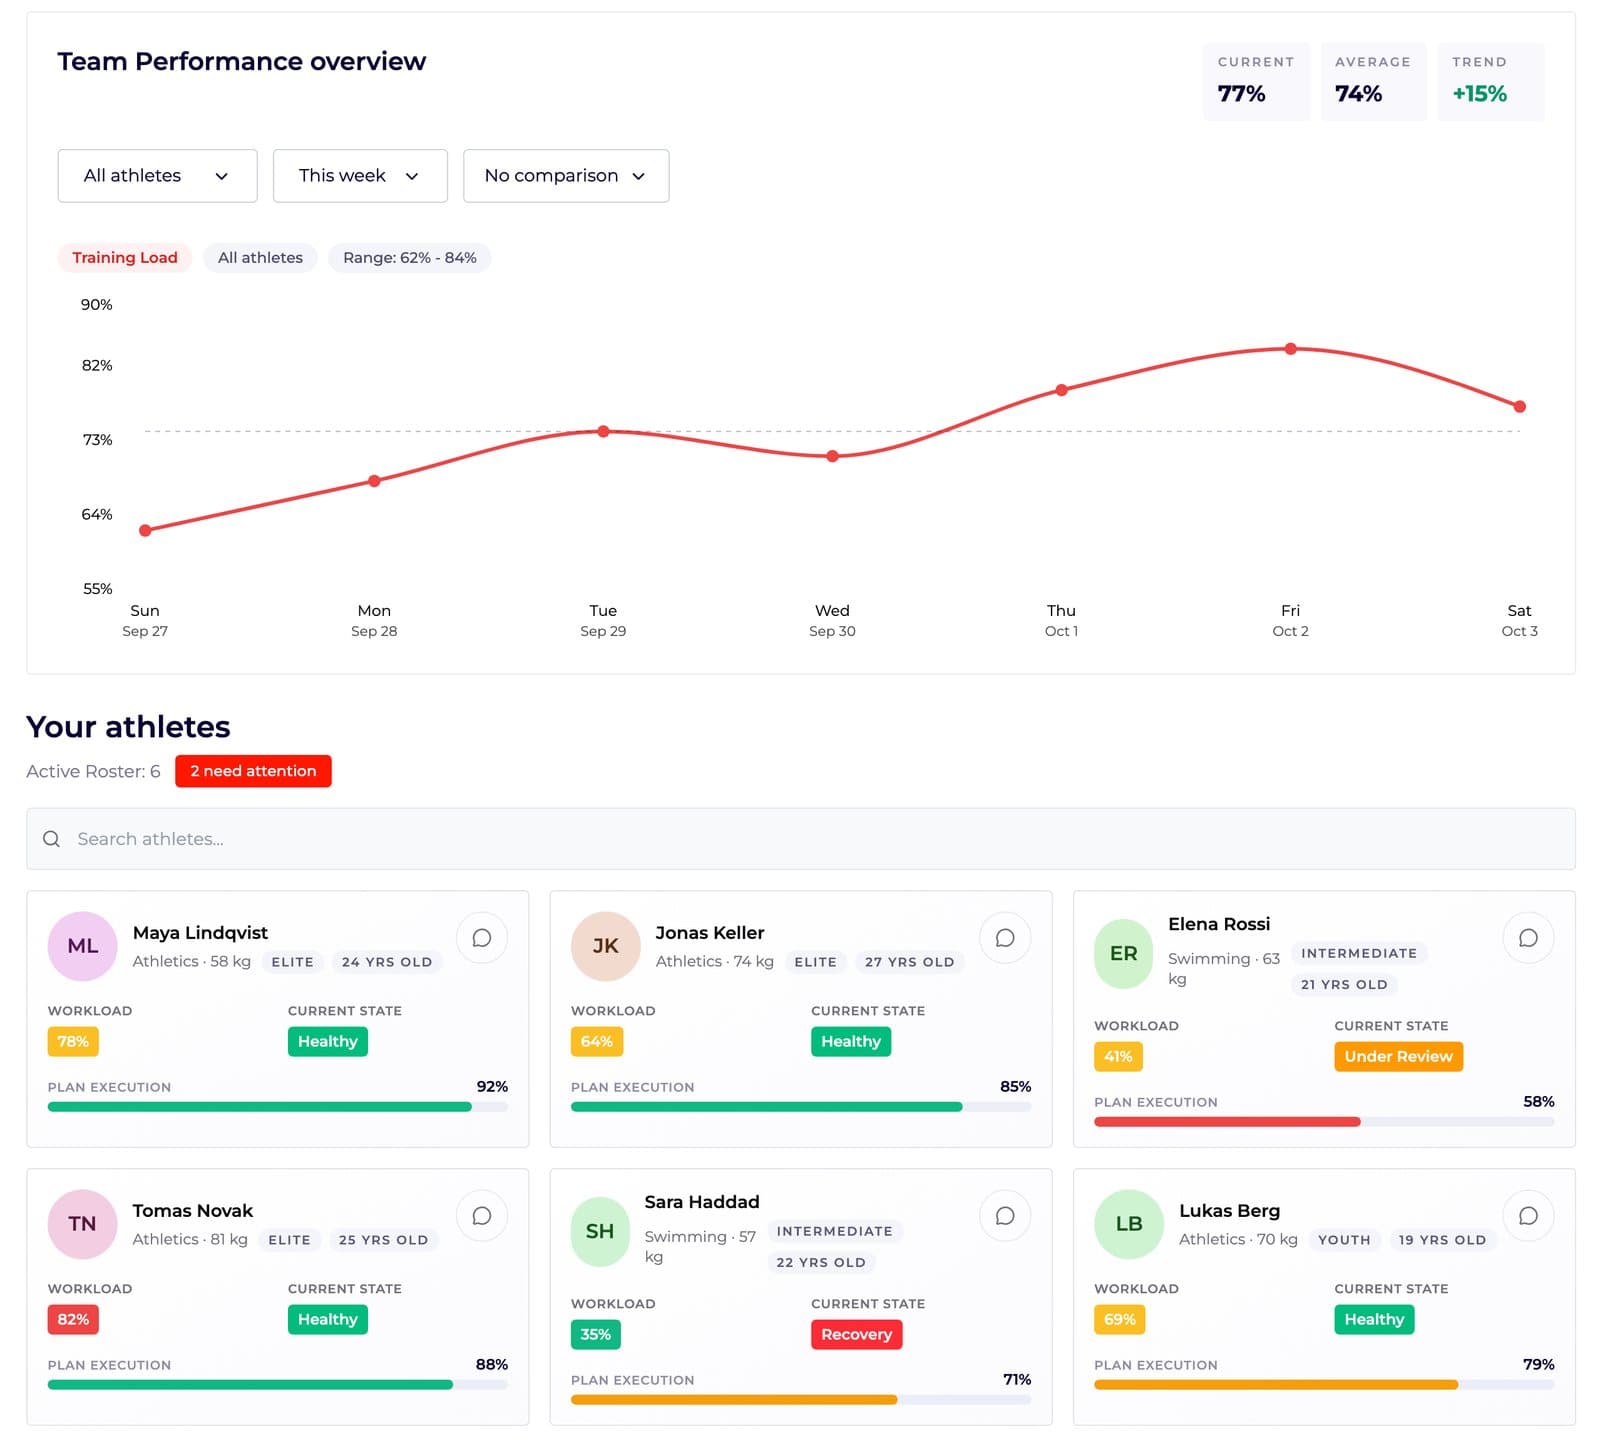The height and width of the screenshot is (1441, 1600).
Task: Click the ER avatar for Elena Rossi
Action: (x=1124, y=954)
